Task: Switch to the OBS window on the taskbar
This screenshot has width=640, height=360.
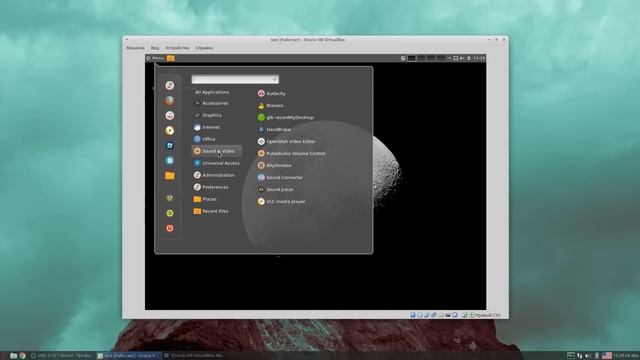Action: point(62,356)
